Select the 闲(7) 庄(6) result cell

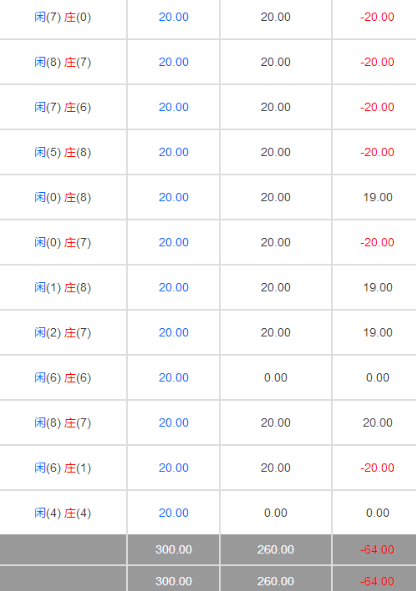(63, 107)
